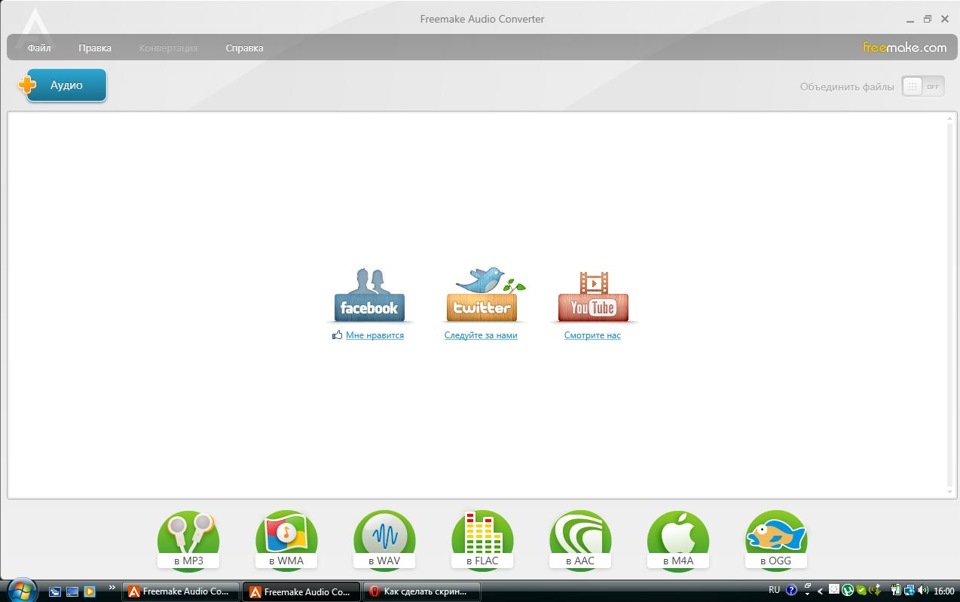Open the blue help question-mark tray icon
This screenshot has height=602, width=960.
point(792,590)
